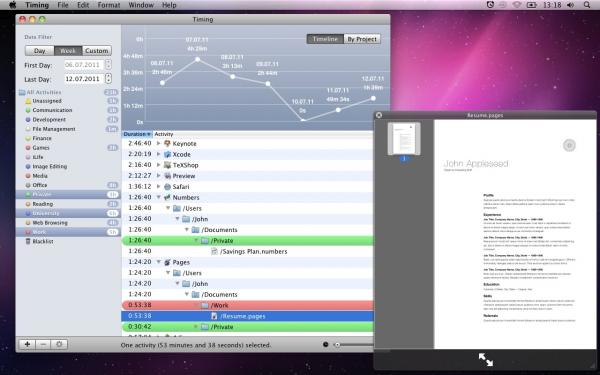Click the gear settings button at bottom left
Screen dimensions: 600x375
(x=59, y=344)
